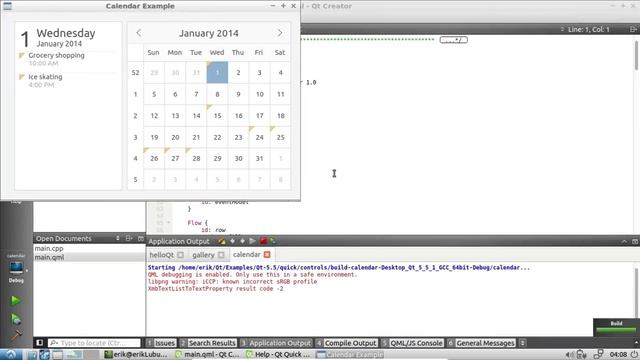Select January 15 in the calendar
The image size is (640, 360).
pos(217,116)
